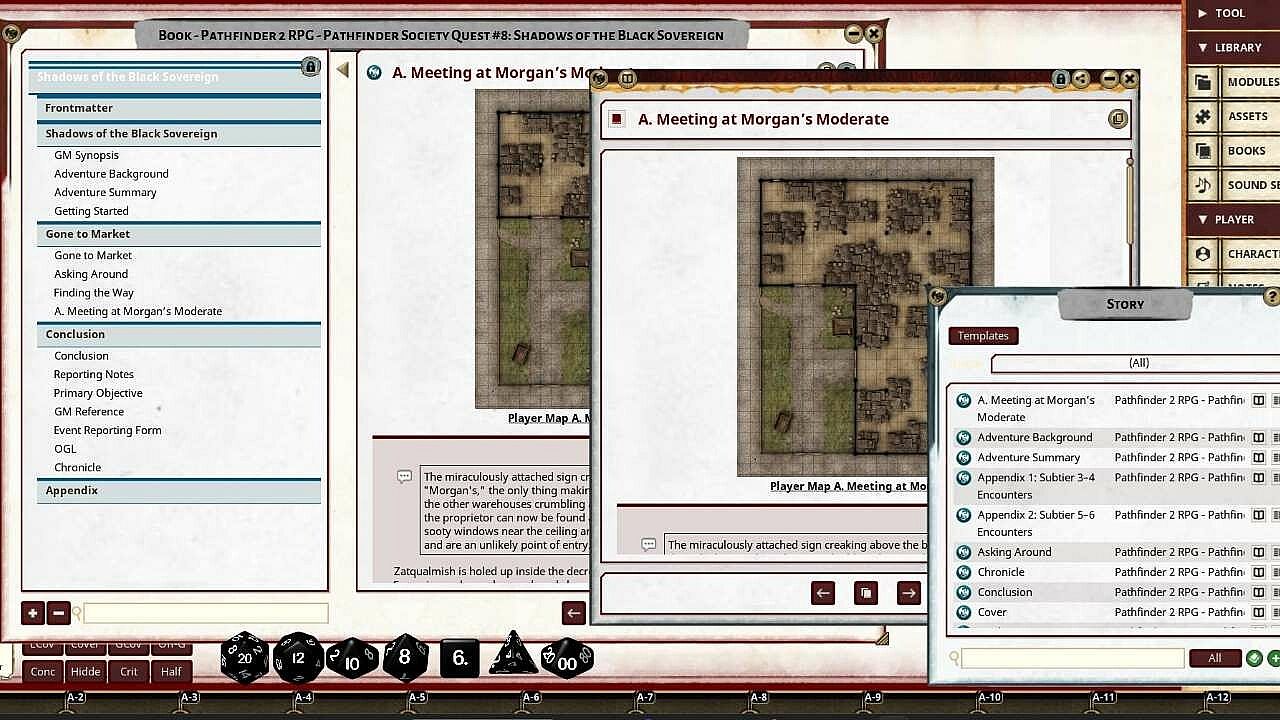Collapse the TOOL sidebar section
The width and height of the screenshot is (1280, 720).
1232,13
